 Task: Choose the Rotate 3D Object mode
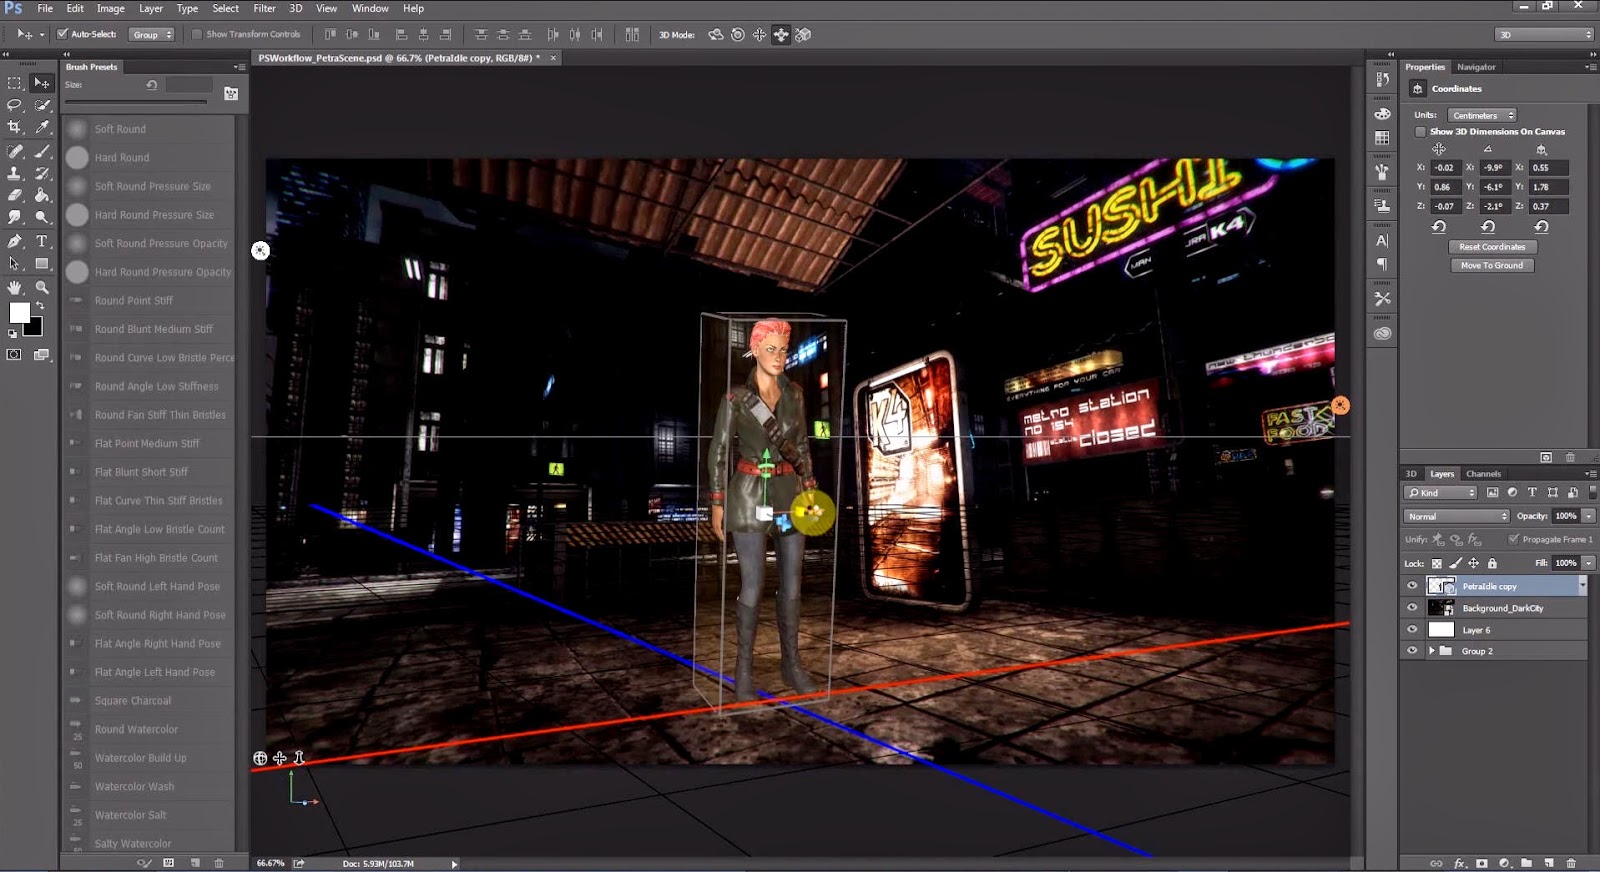pos(716,34)
